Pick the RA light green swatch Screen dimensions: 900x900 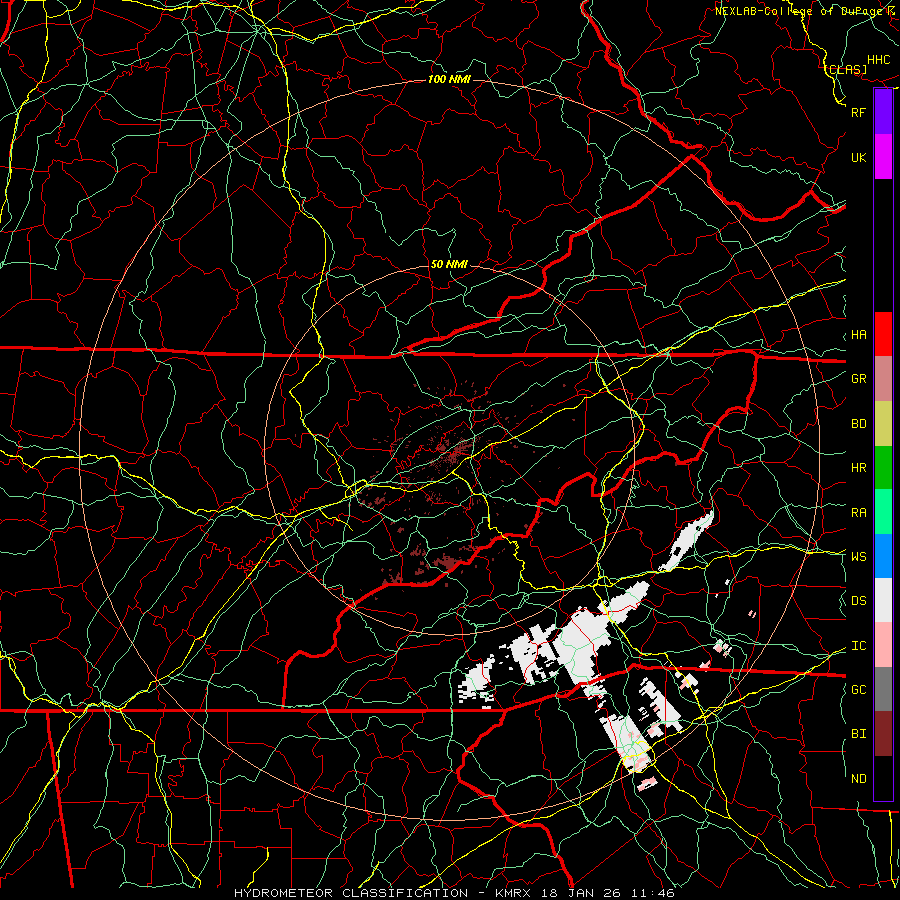[883, 511]
